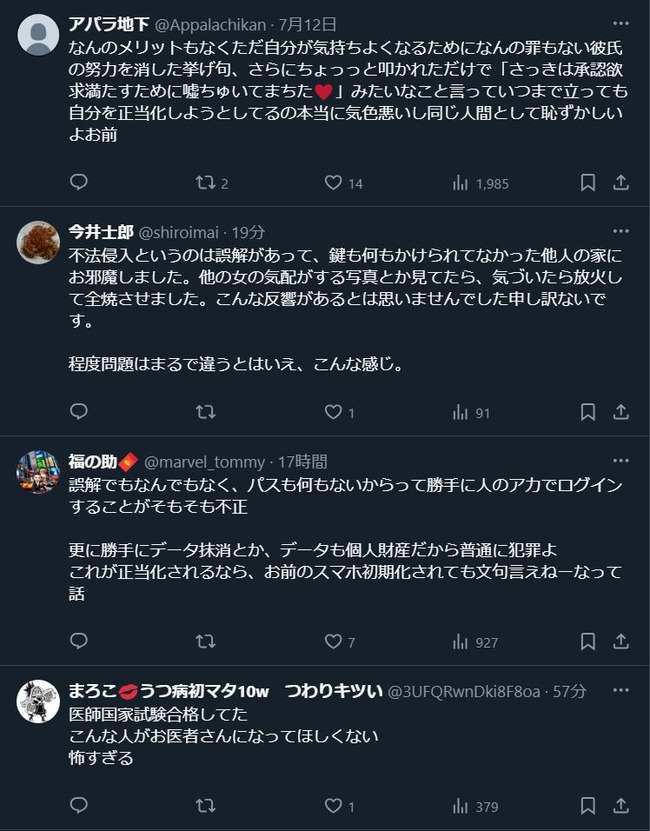Retweet the post by アパラ地下
650x831 pixels.
[205, 183]
